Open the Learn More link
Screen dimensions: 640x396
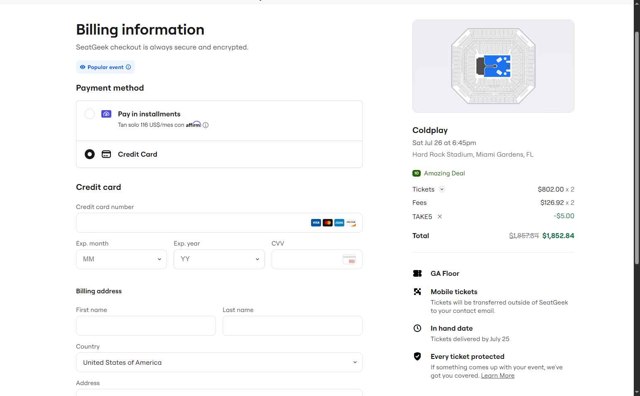click(x=498, y=376)
